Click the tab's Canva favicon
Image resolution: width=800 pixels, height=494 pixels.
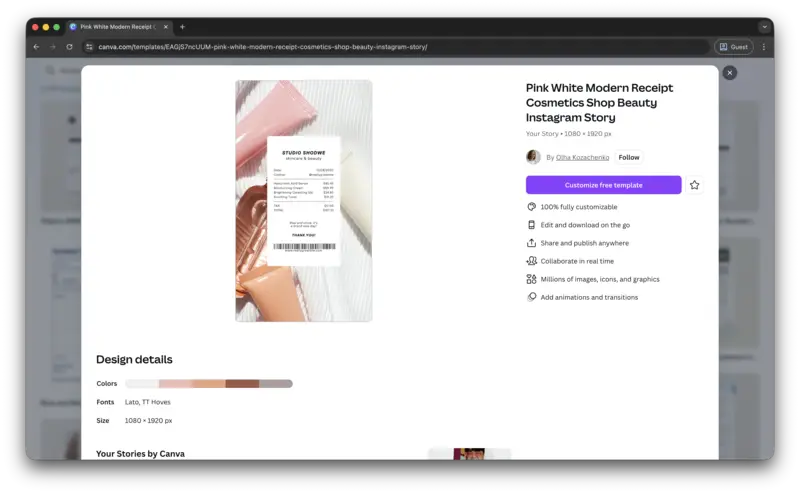pos(73,27)
